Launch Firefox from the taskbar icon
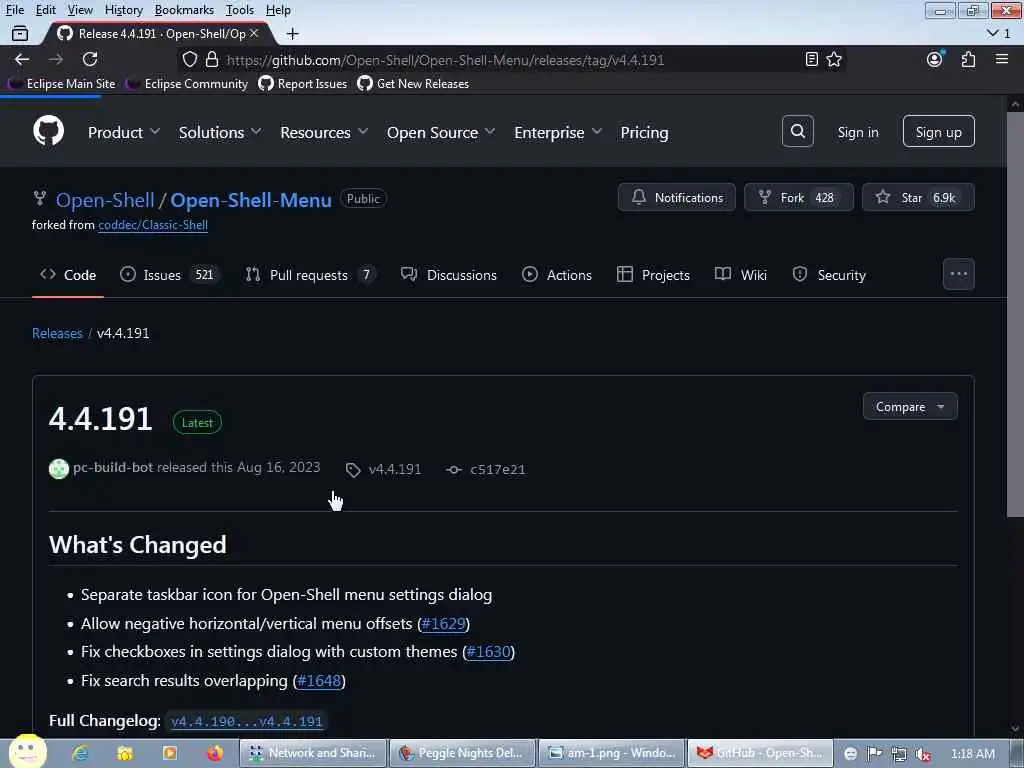 tap(215, 753)
